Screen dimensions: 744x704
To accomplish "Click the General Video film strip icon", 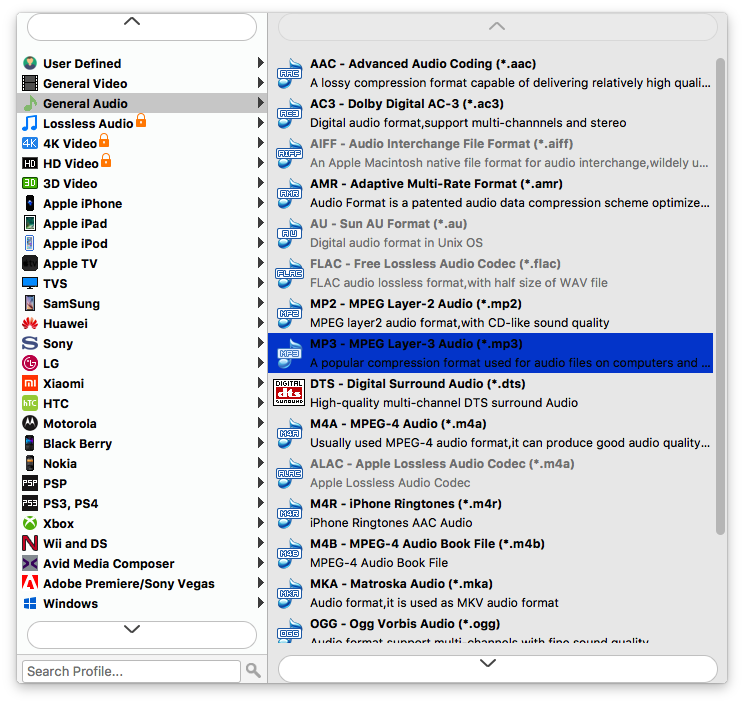I will coord(30,83).
